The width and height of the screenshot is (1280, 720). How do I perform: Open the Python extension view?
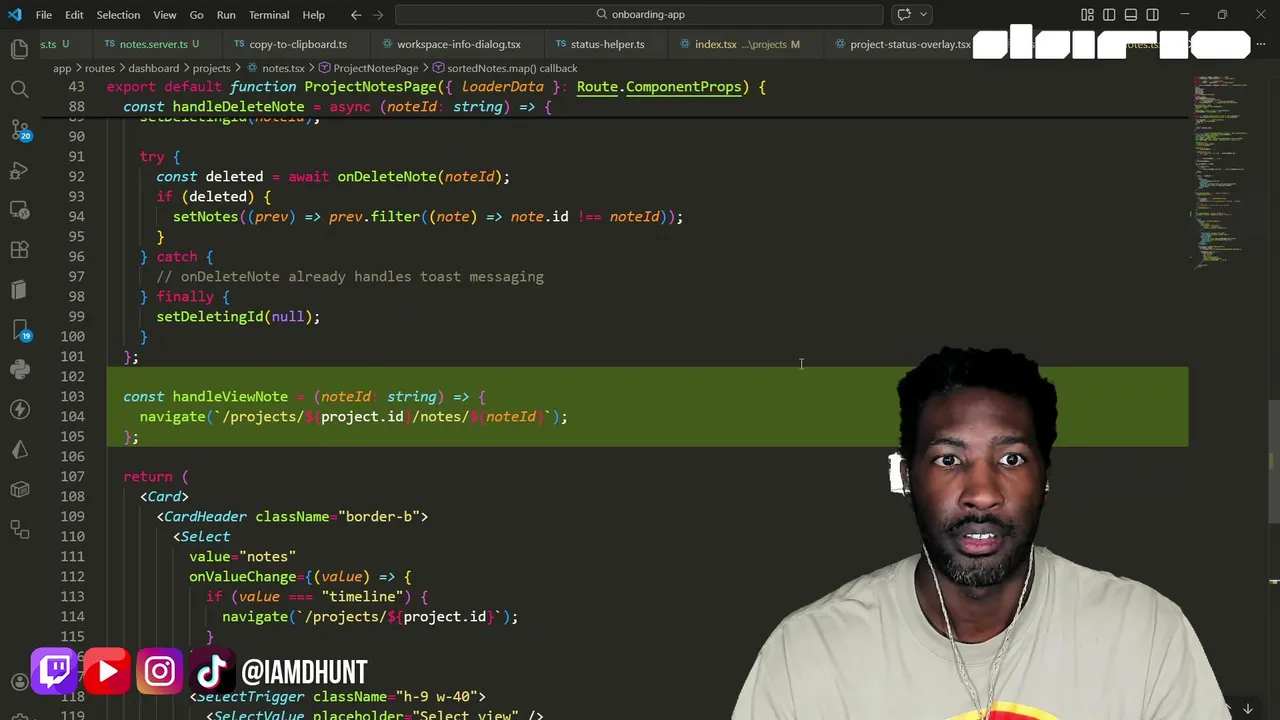(x=19, y=370)
